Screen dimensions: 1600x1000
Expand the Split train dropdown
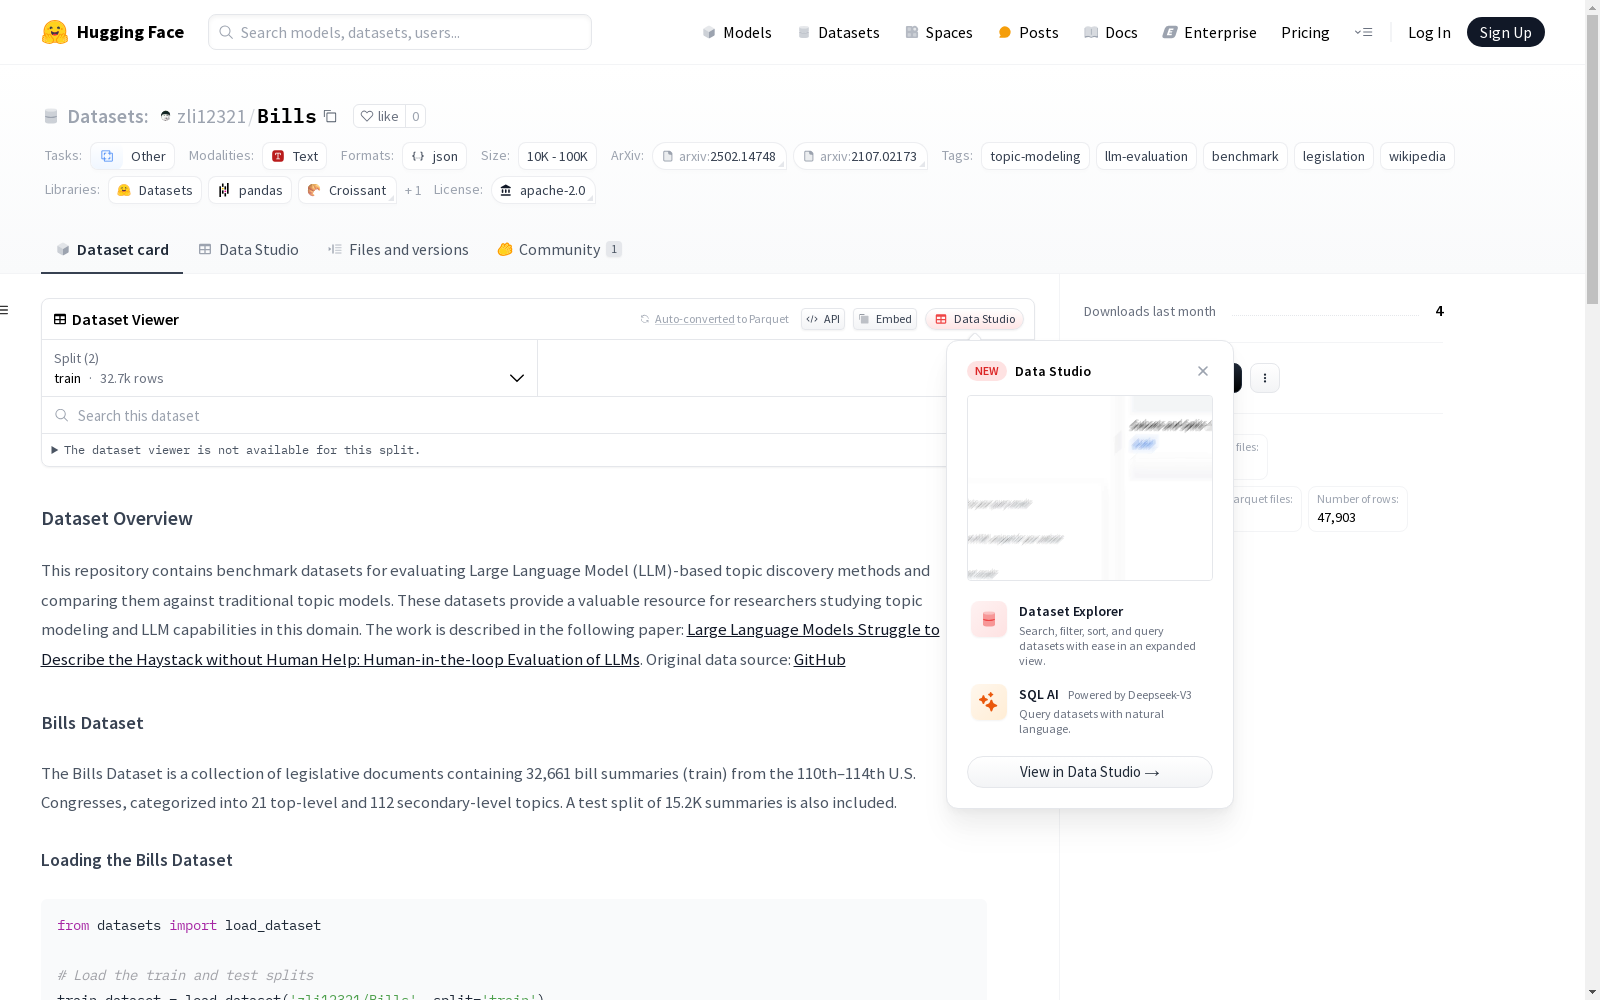[290, 368]
